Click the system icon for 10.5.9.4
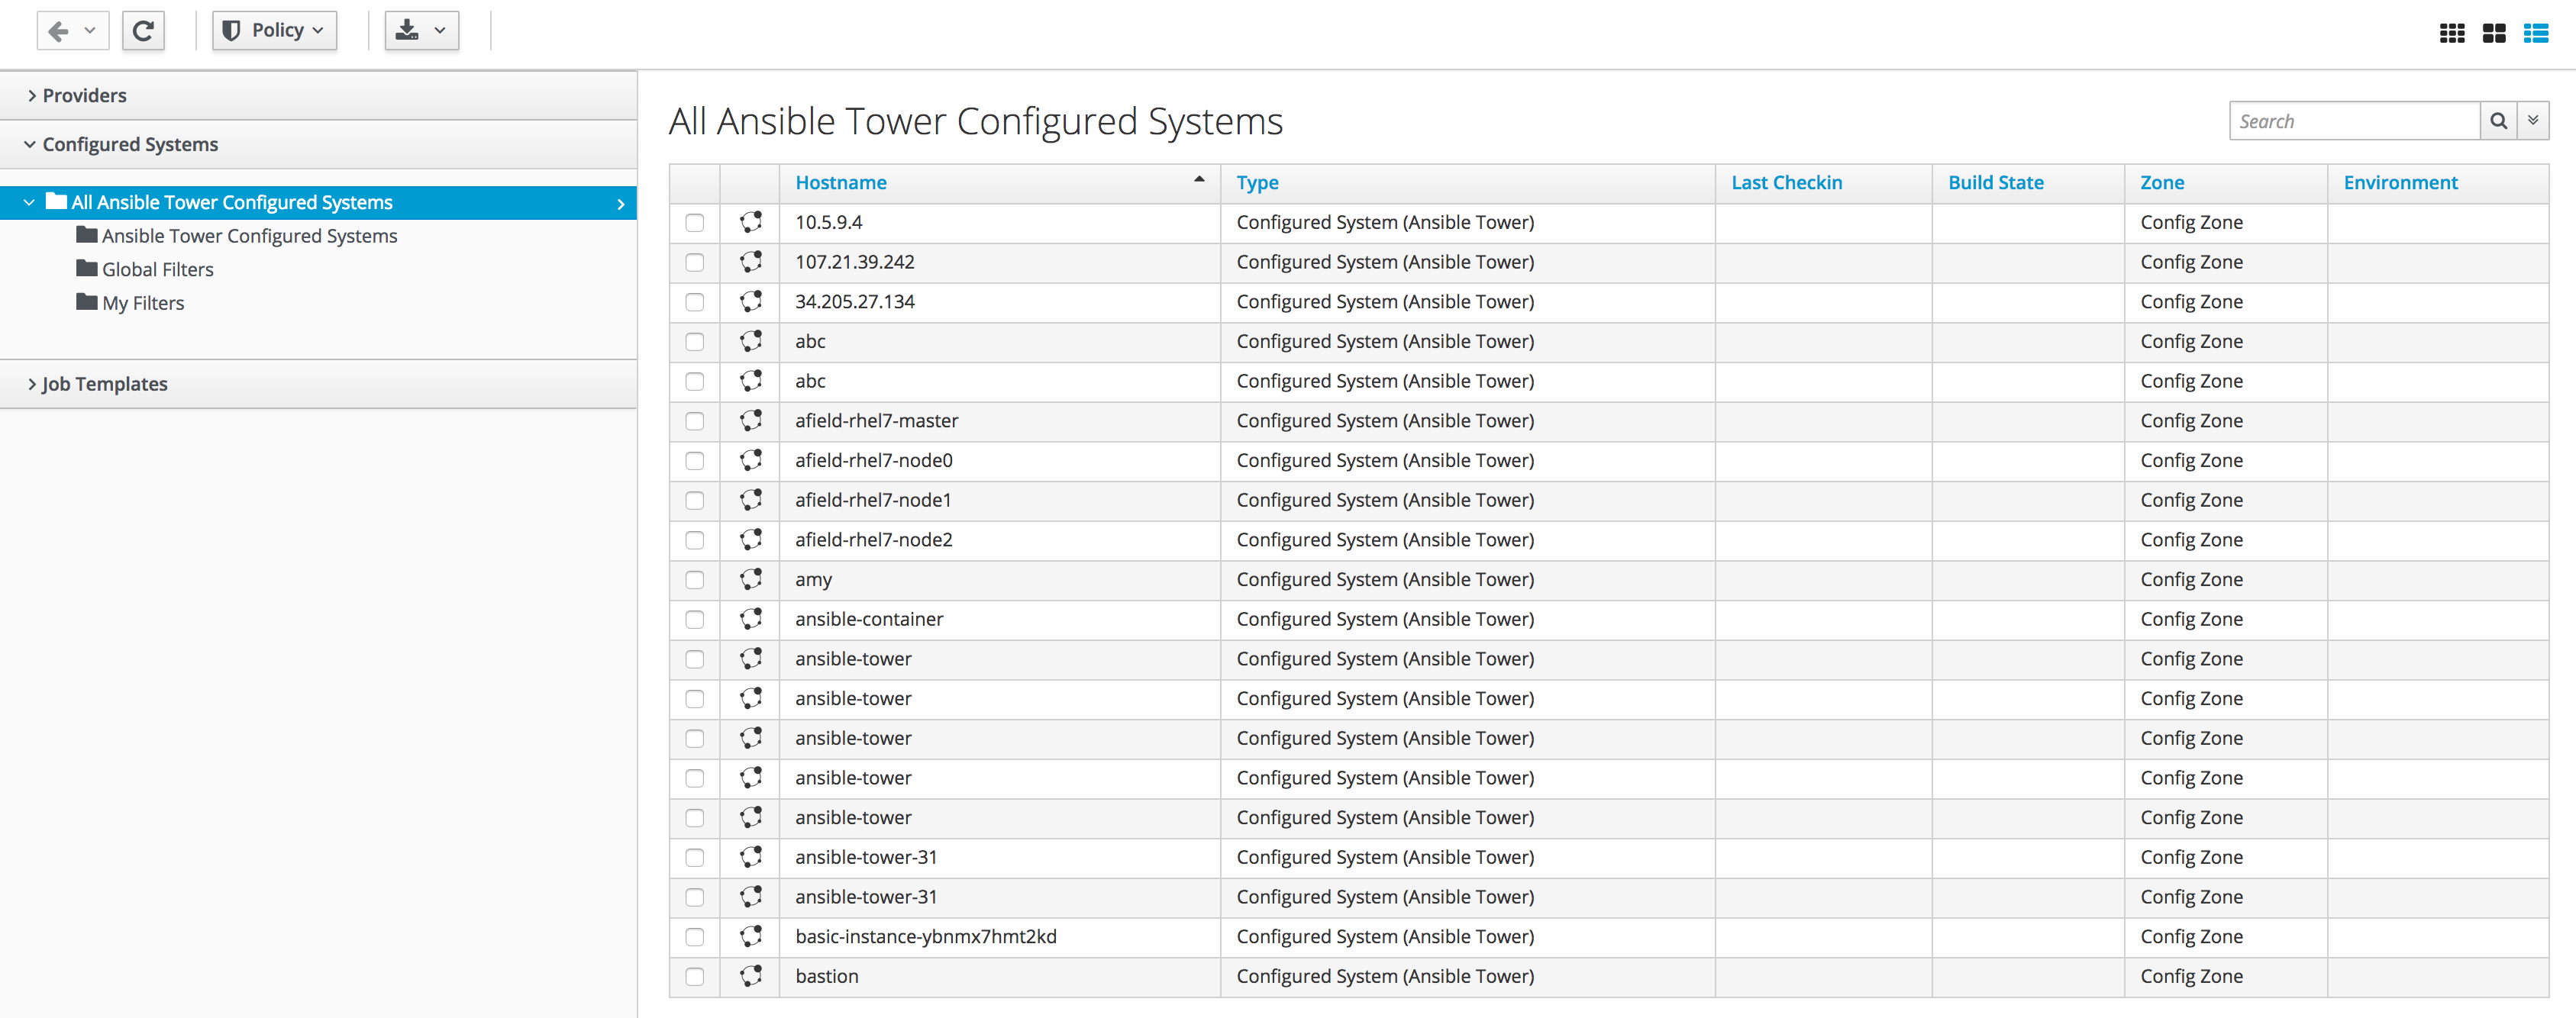Screen dimensions: 2576x1018 (x=750, y=222)
